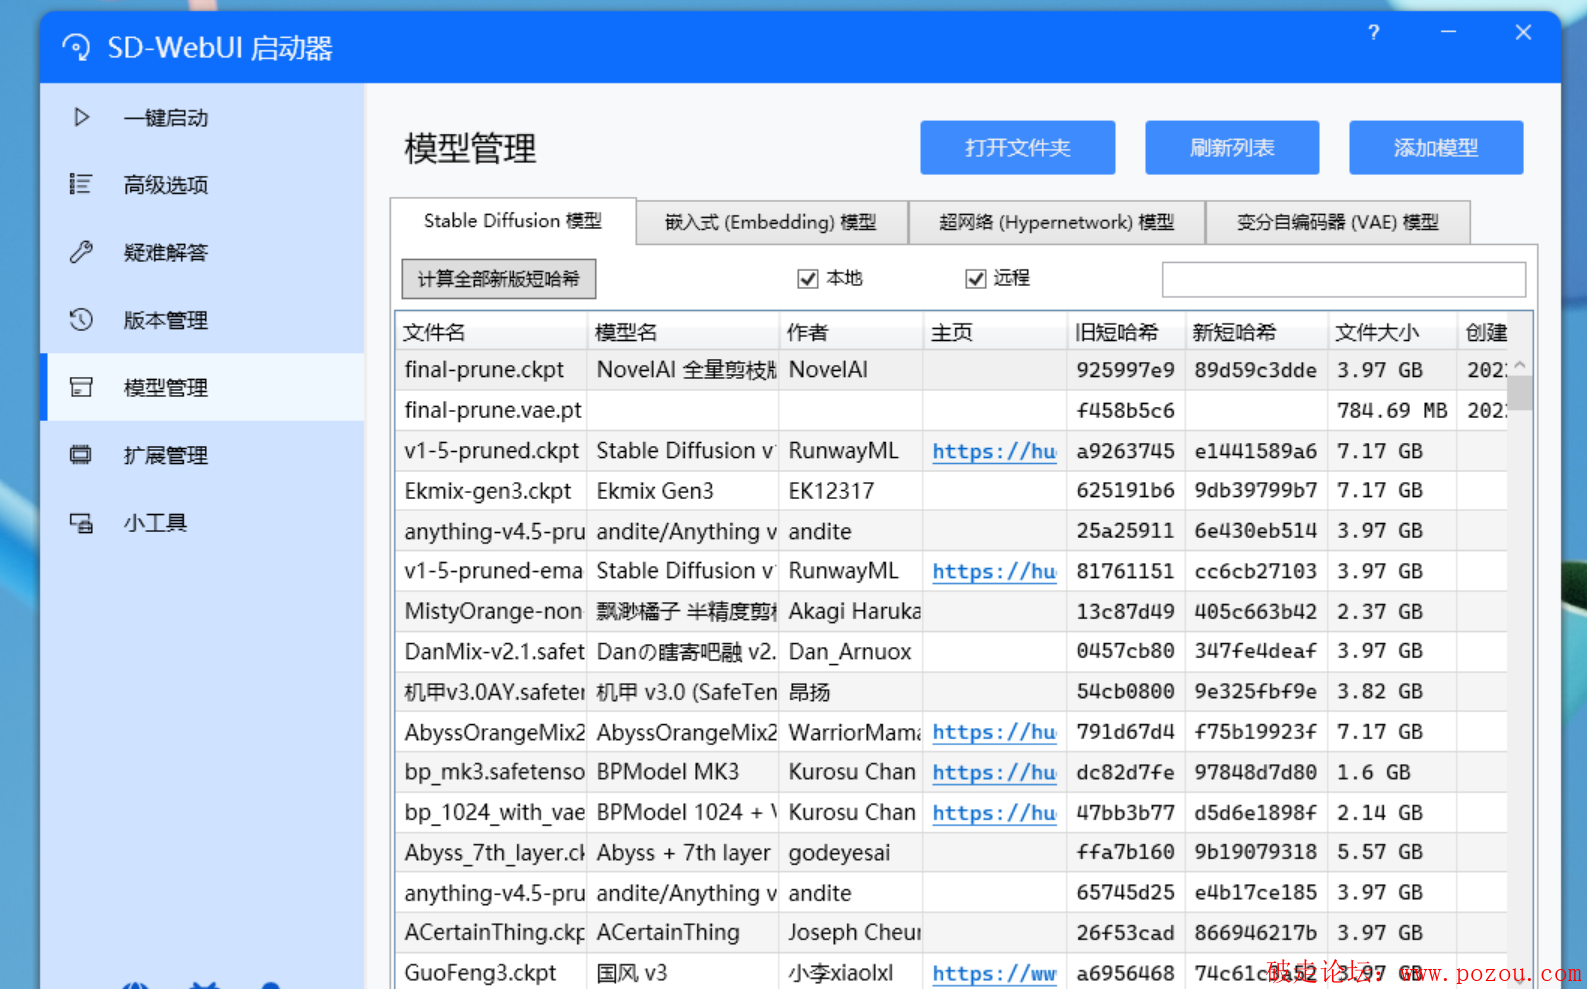1587x989 pixels.
Task: Select 模型管理 in sidebar
Action: pyautogui.click(x=203, y=387)
